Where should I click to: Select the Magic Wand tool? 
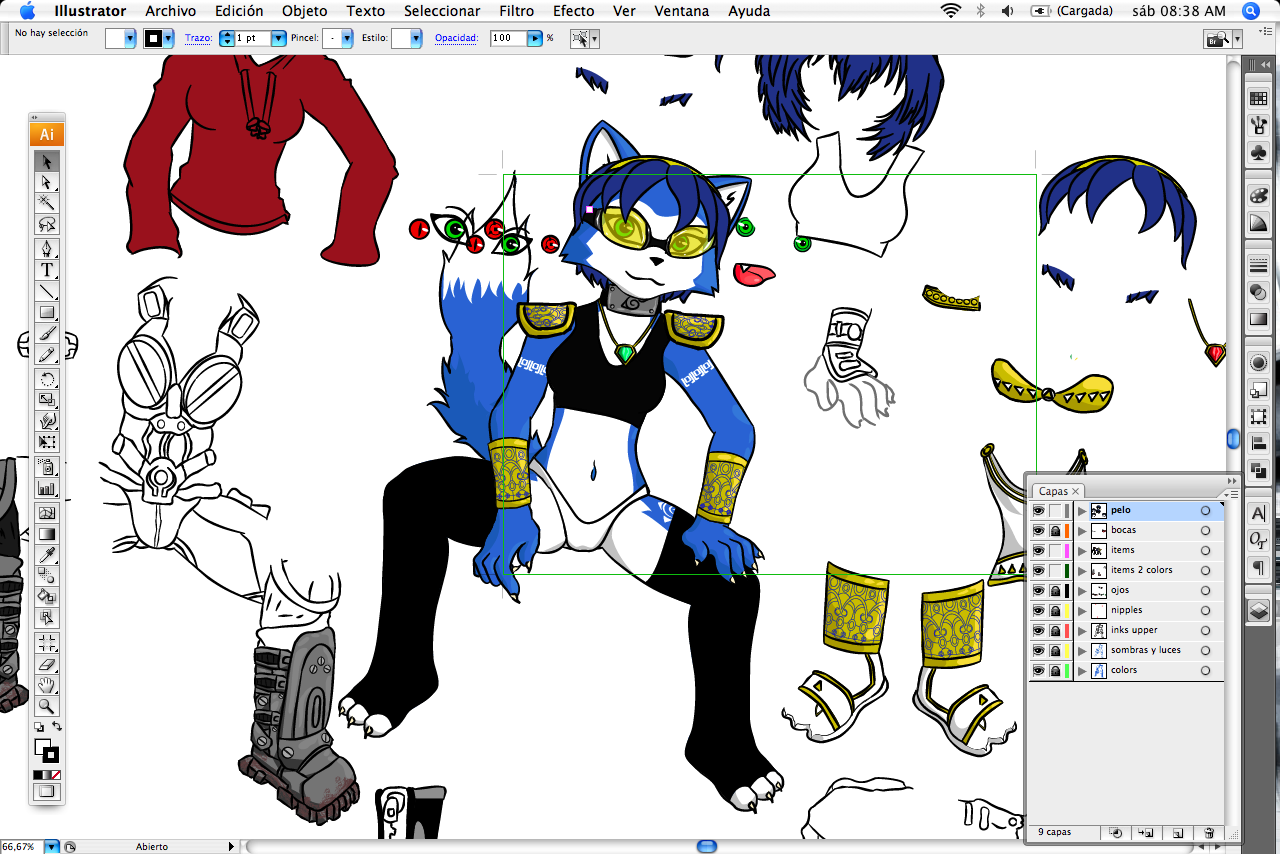[47, 203]
